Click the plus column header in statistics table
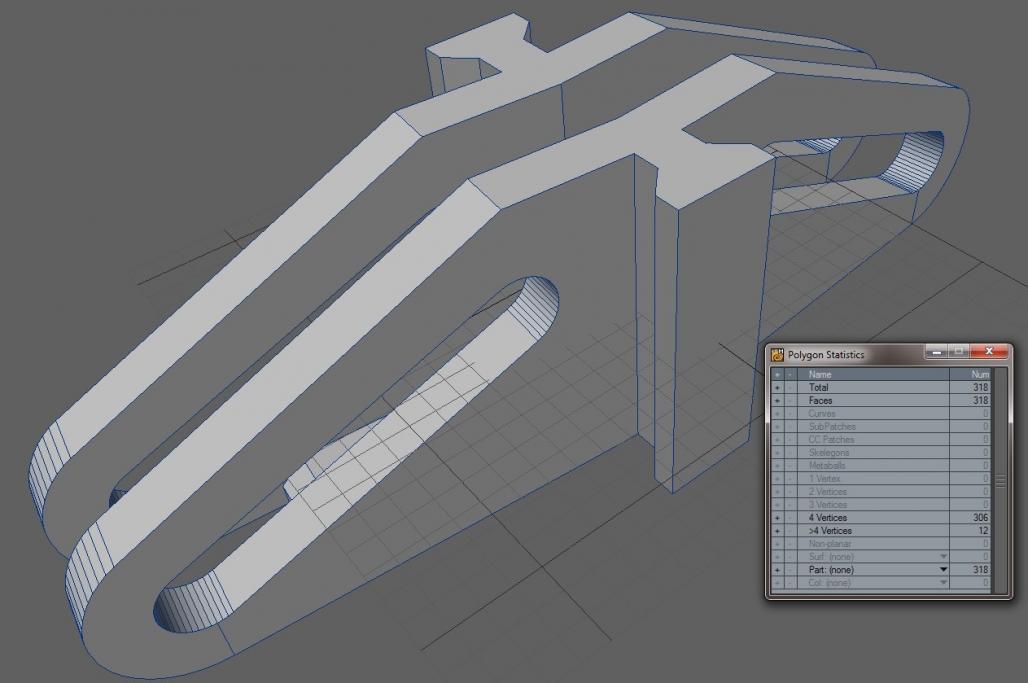This screenshot has width=1028, height=683. [777, 374]
